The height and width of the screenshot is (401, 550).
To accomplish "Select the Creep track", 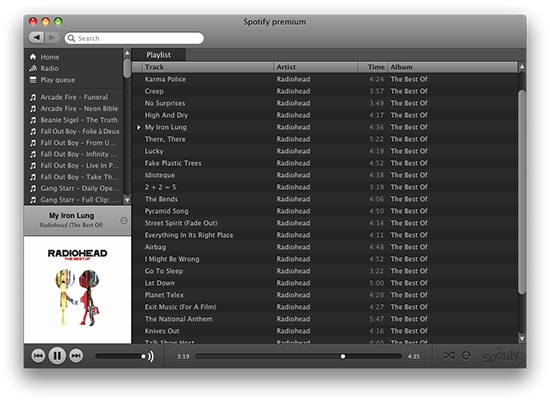I will [325, 91].
